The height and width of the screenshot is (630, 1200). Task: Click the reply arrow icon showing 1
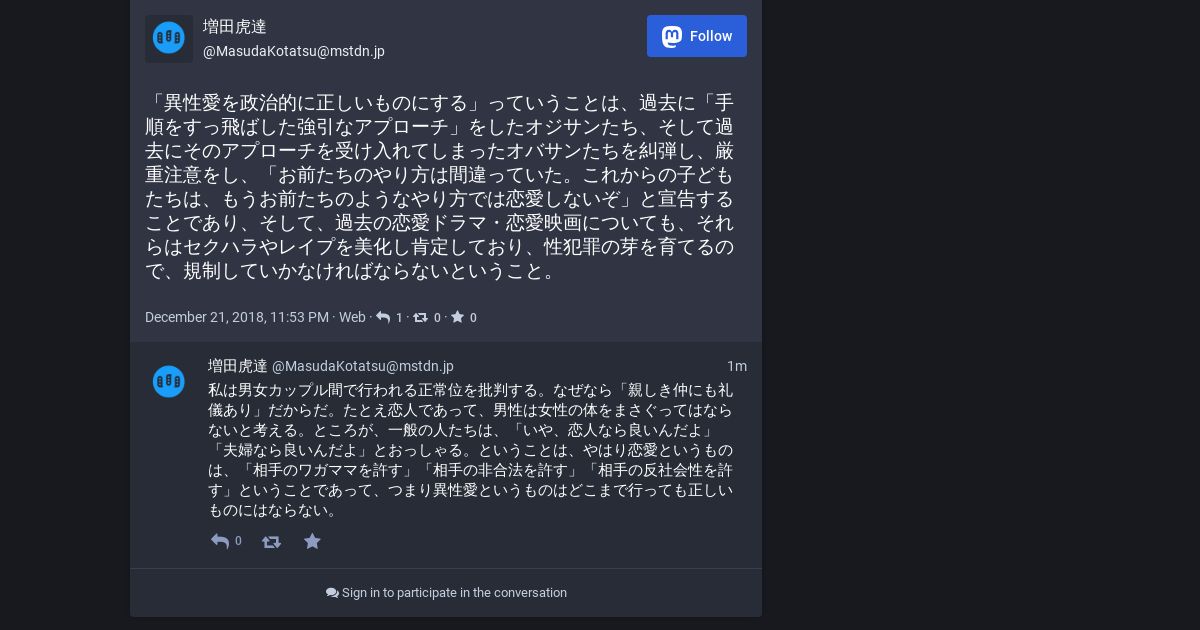(383, 317)
